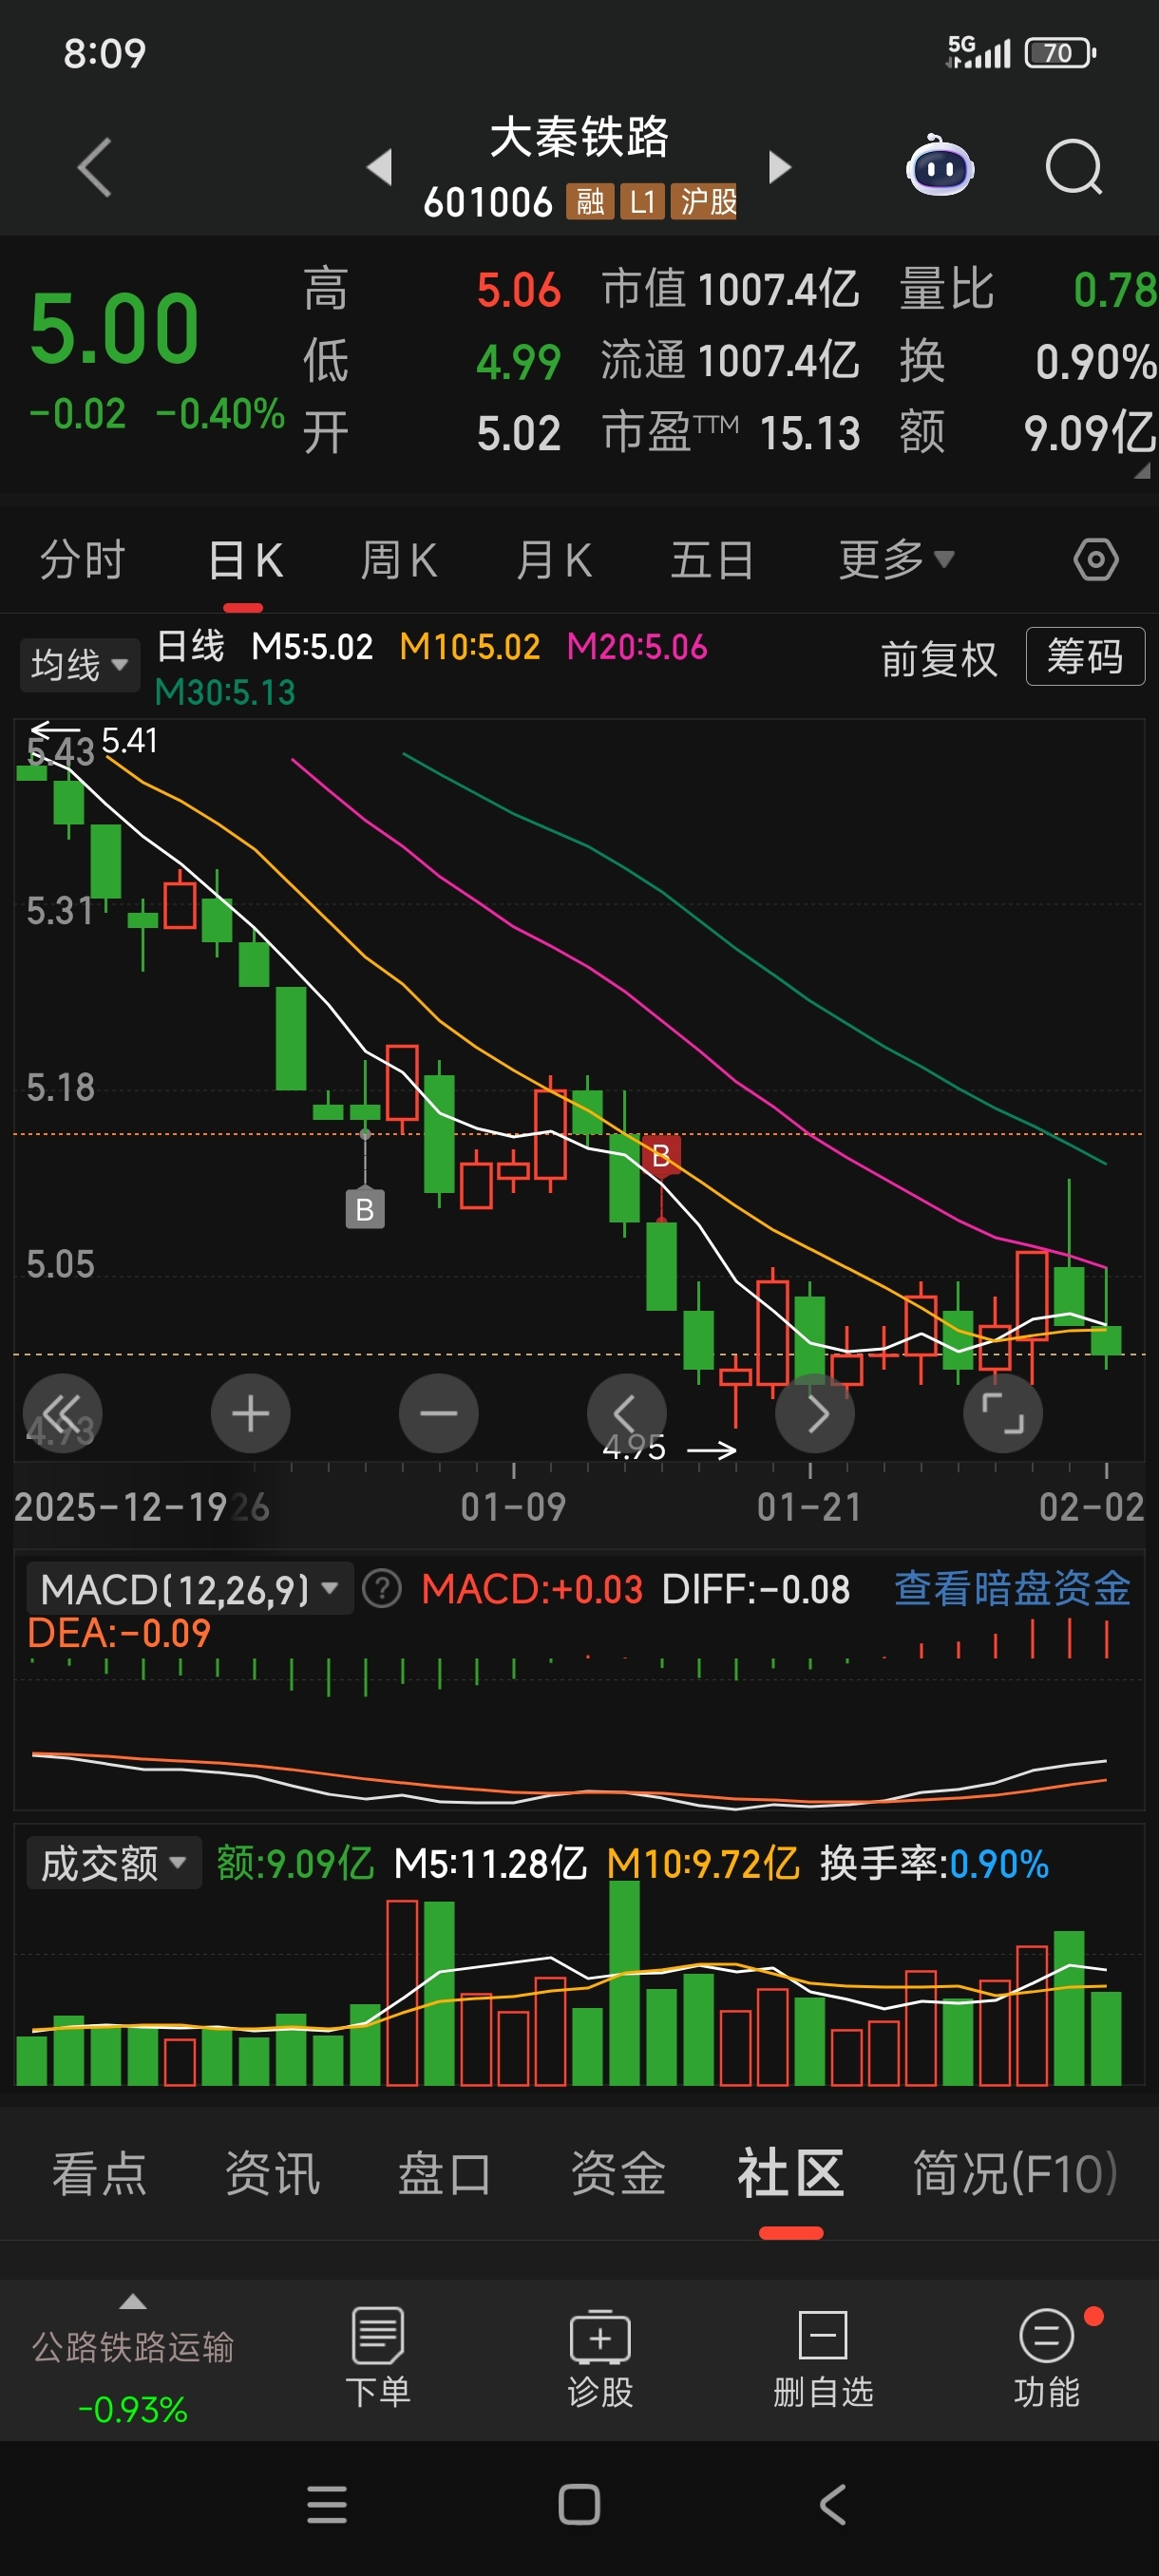Screen dimensions: 1159x2576
Task: Switch to 分时 tab
Action: click(82, 559)
